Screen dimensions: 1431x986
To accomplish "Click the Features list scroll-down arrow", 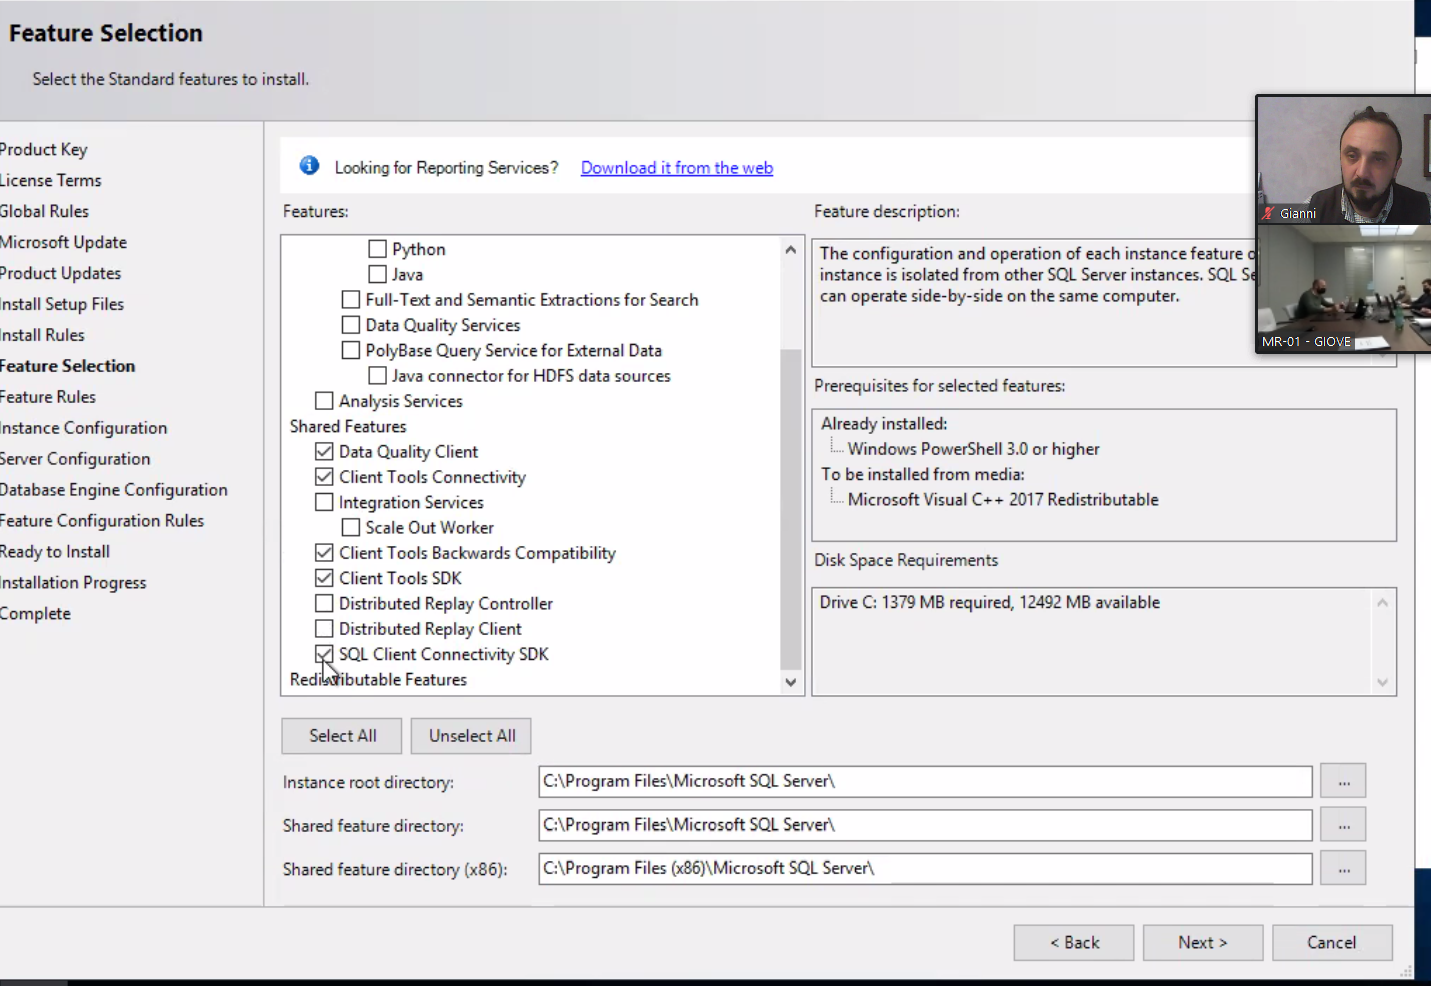I will pos(790,682).
